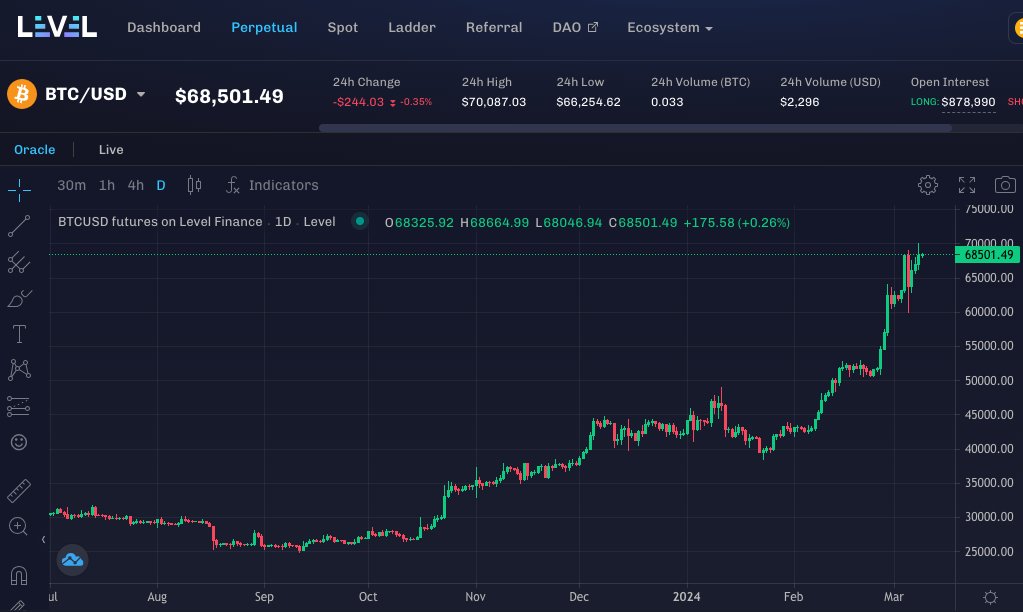This screenshot has height=612, width=1023.
Task: Click the 24h Low value $66,254.62
Action: (x=588, y=102)
